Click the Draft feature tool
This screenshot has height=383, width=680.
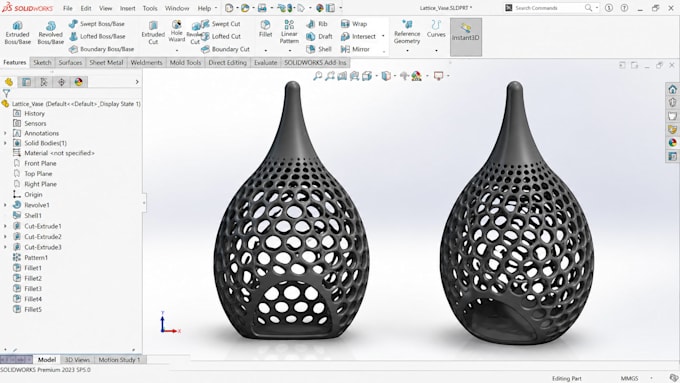tap(319, 36)
